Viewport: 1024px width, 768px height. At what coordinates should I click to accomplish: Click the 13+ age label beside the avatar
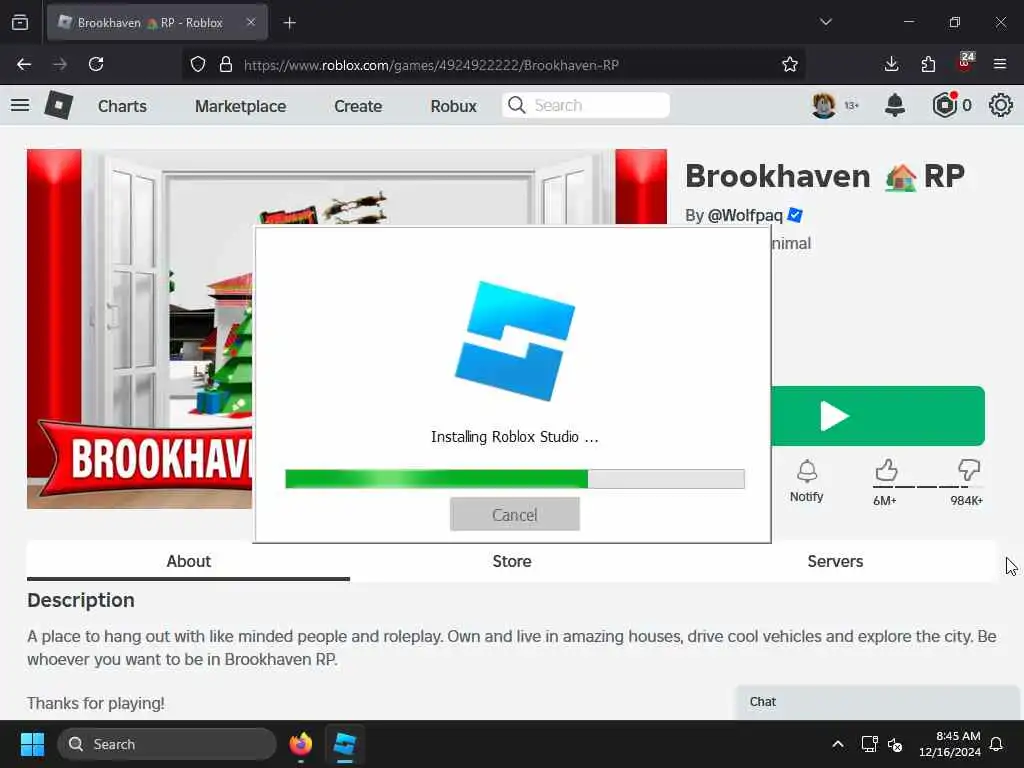[x=851, y=106]
